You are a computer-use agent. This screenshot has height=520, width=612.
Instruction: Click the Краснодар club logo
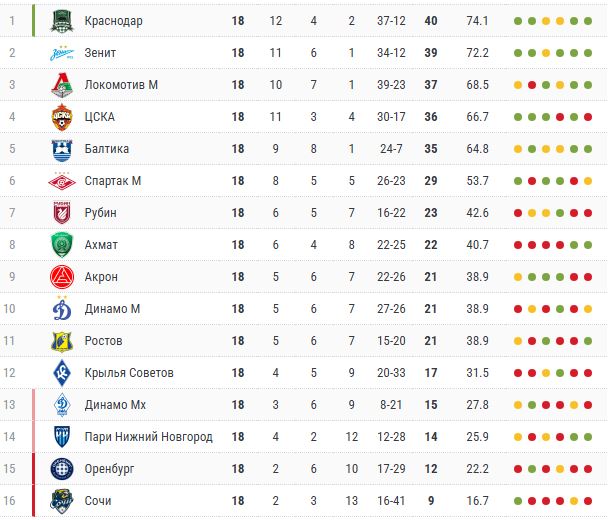[63, 20]
